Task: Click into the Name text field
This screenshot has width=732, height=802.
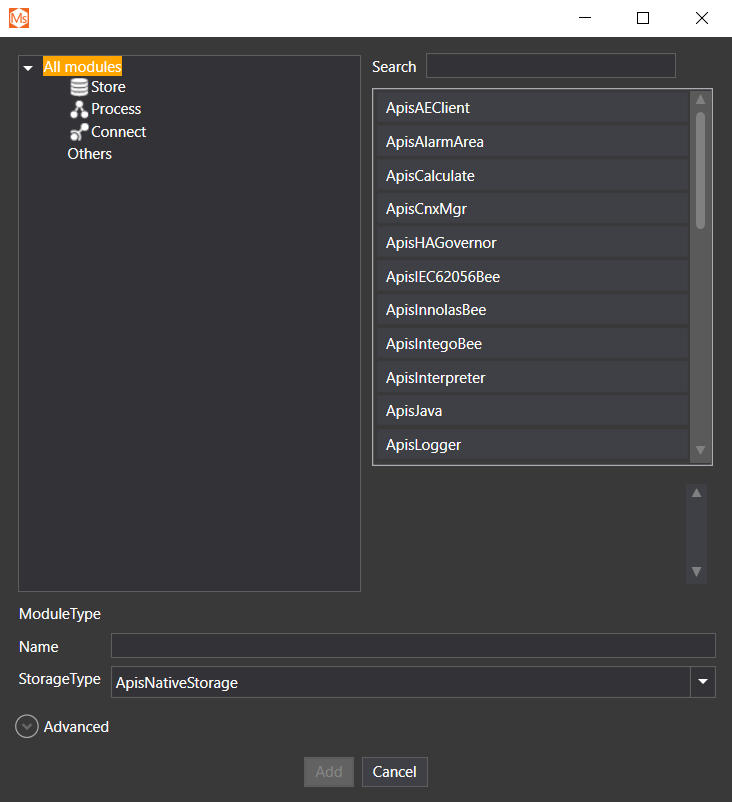Action: tap(412, 646)
